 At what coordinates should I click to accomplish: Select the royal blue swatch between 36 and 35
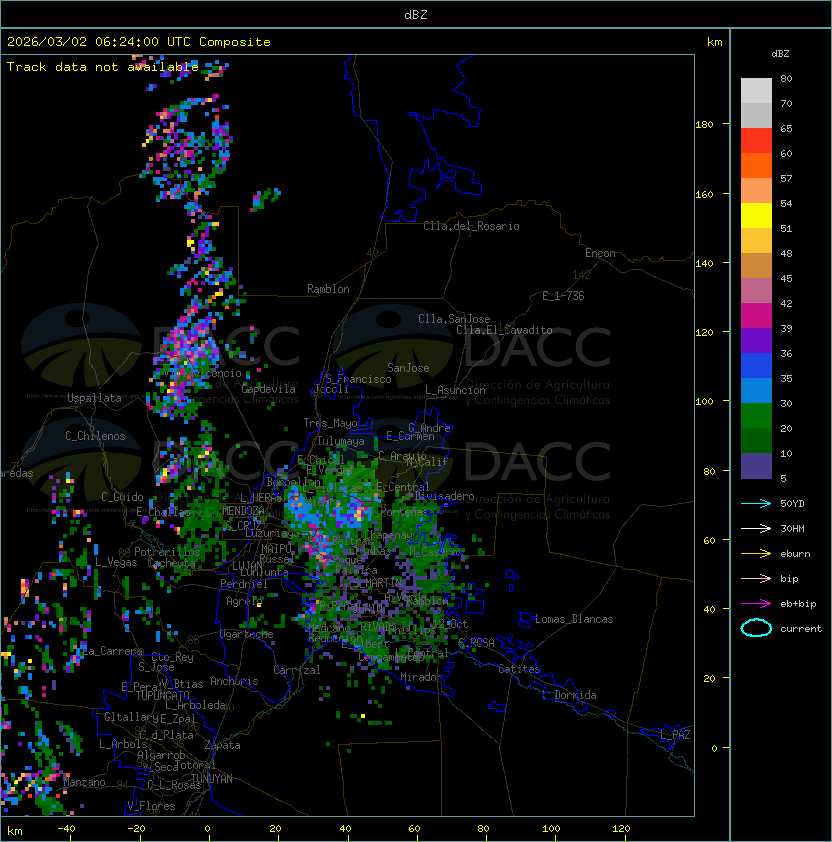(756, 366)
